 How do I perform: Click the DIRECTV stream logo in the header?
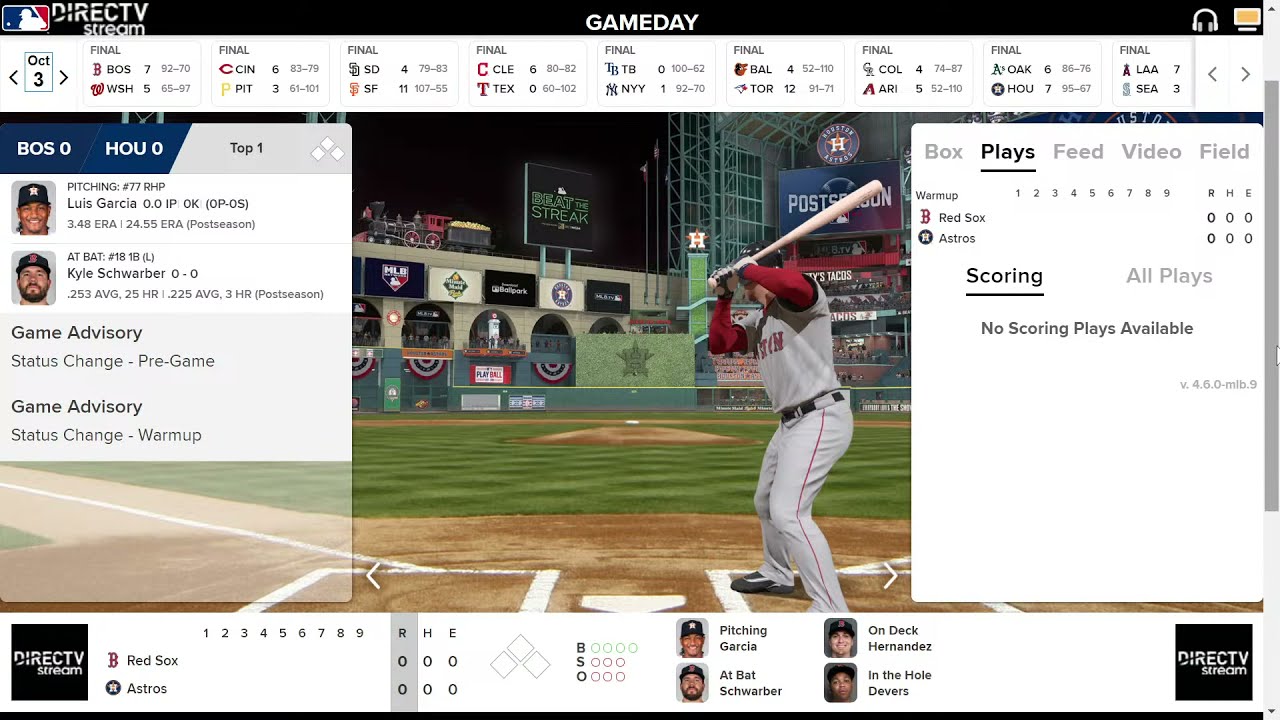pos(100,18)
